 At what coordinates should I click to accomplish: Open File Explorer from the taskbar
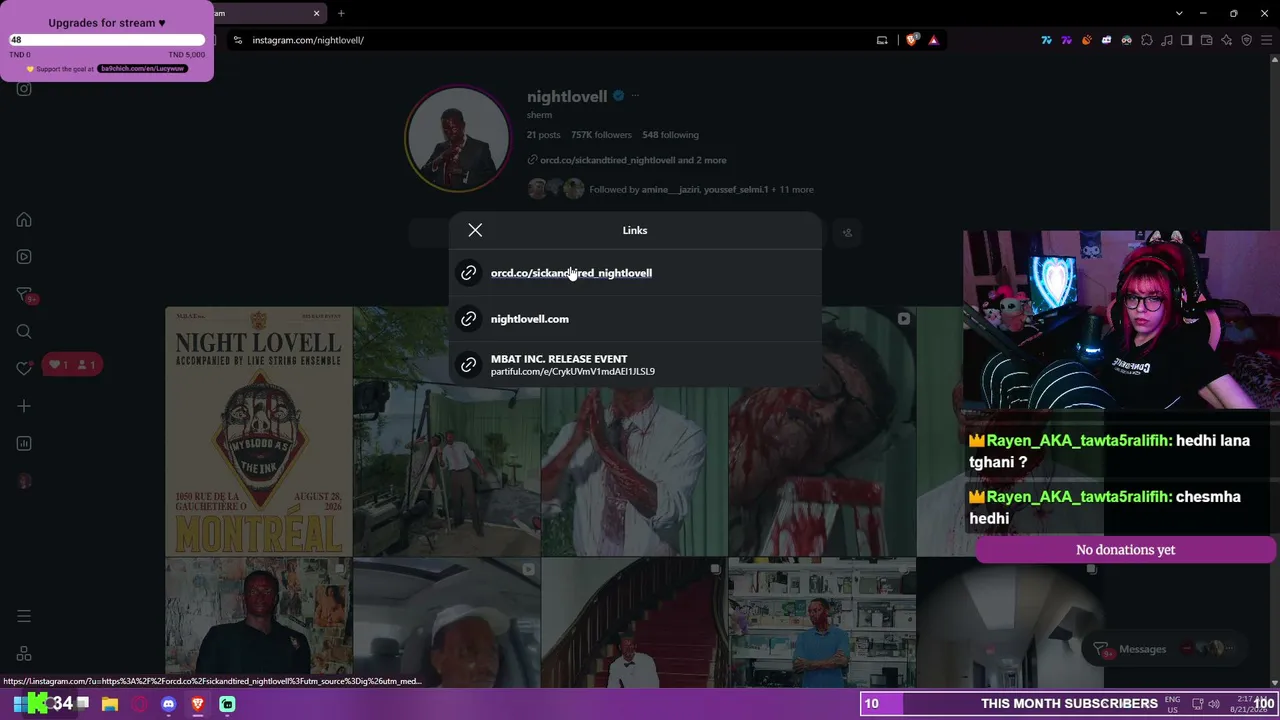click(x=110, y=704)
